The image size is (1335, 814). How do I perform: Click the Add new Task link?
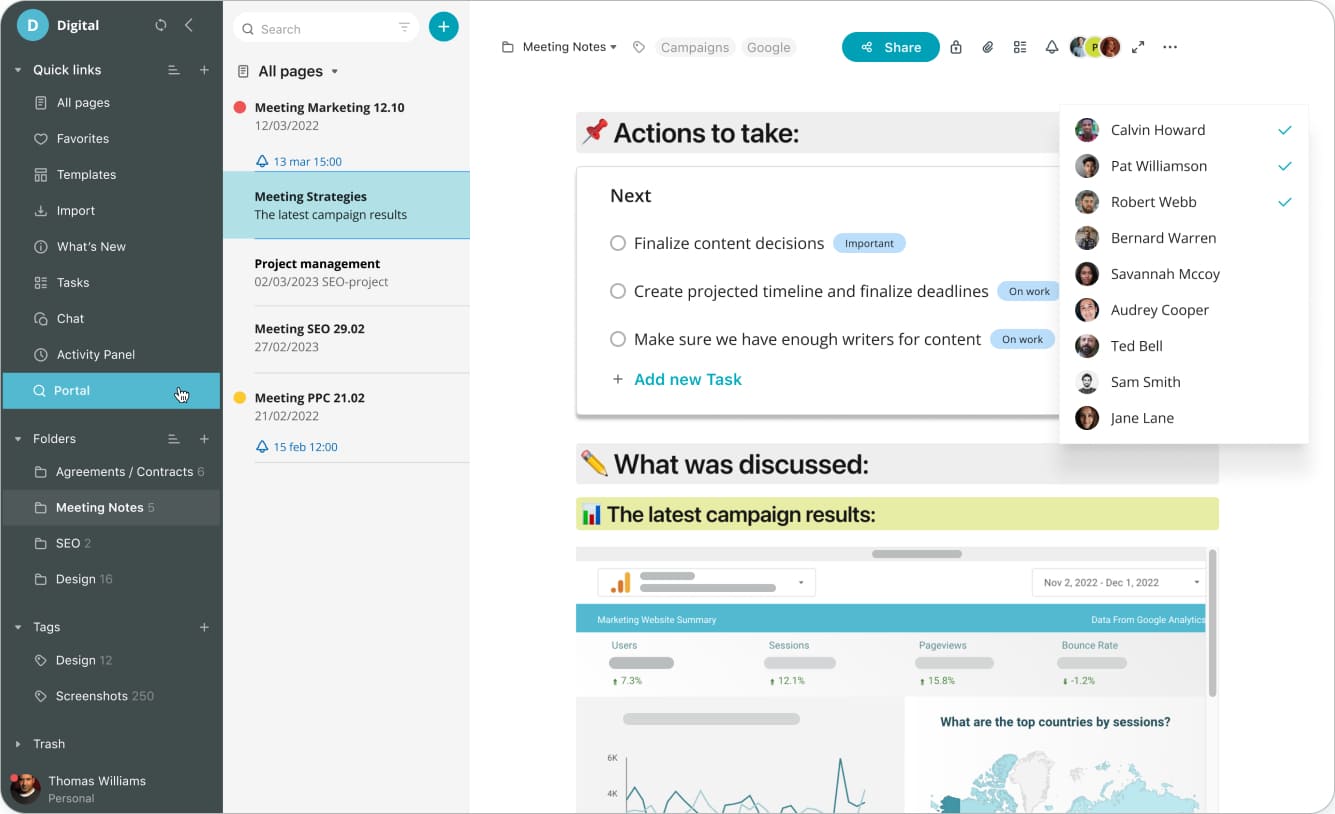687,379
